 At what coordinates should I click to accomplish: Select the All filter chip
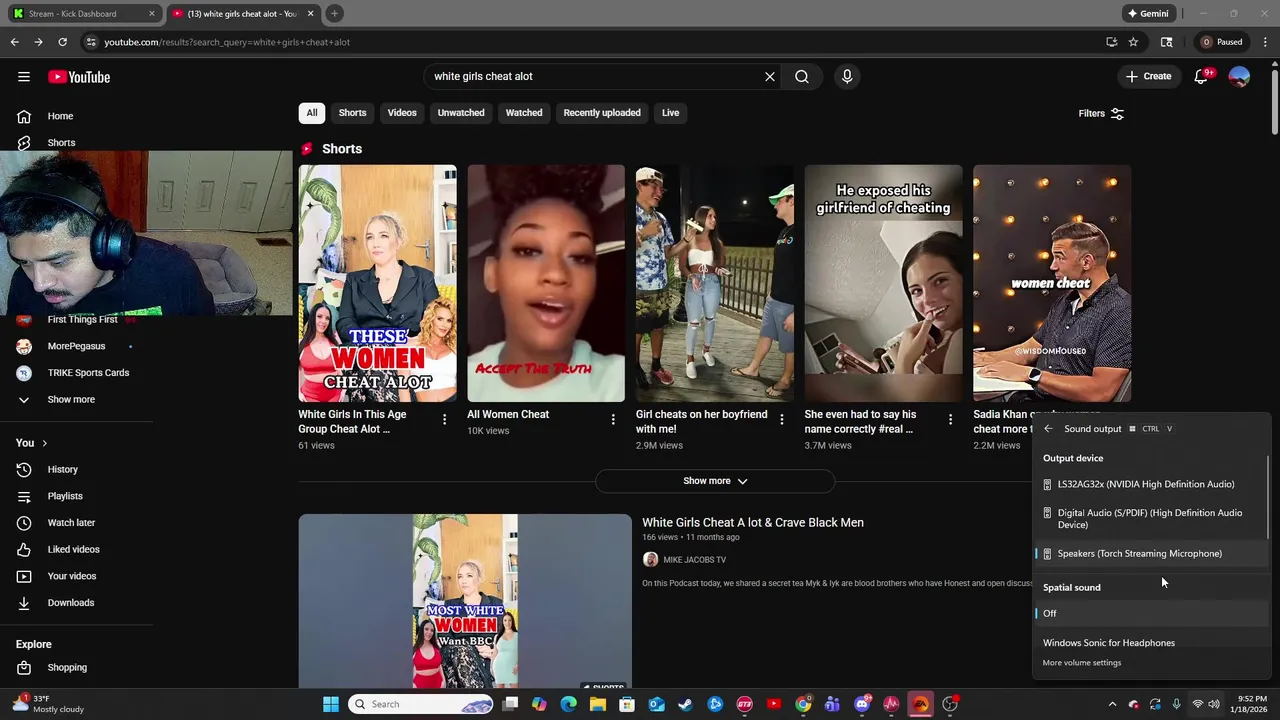point(312,113)
